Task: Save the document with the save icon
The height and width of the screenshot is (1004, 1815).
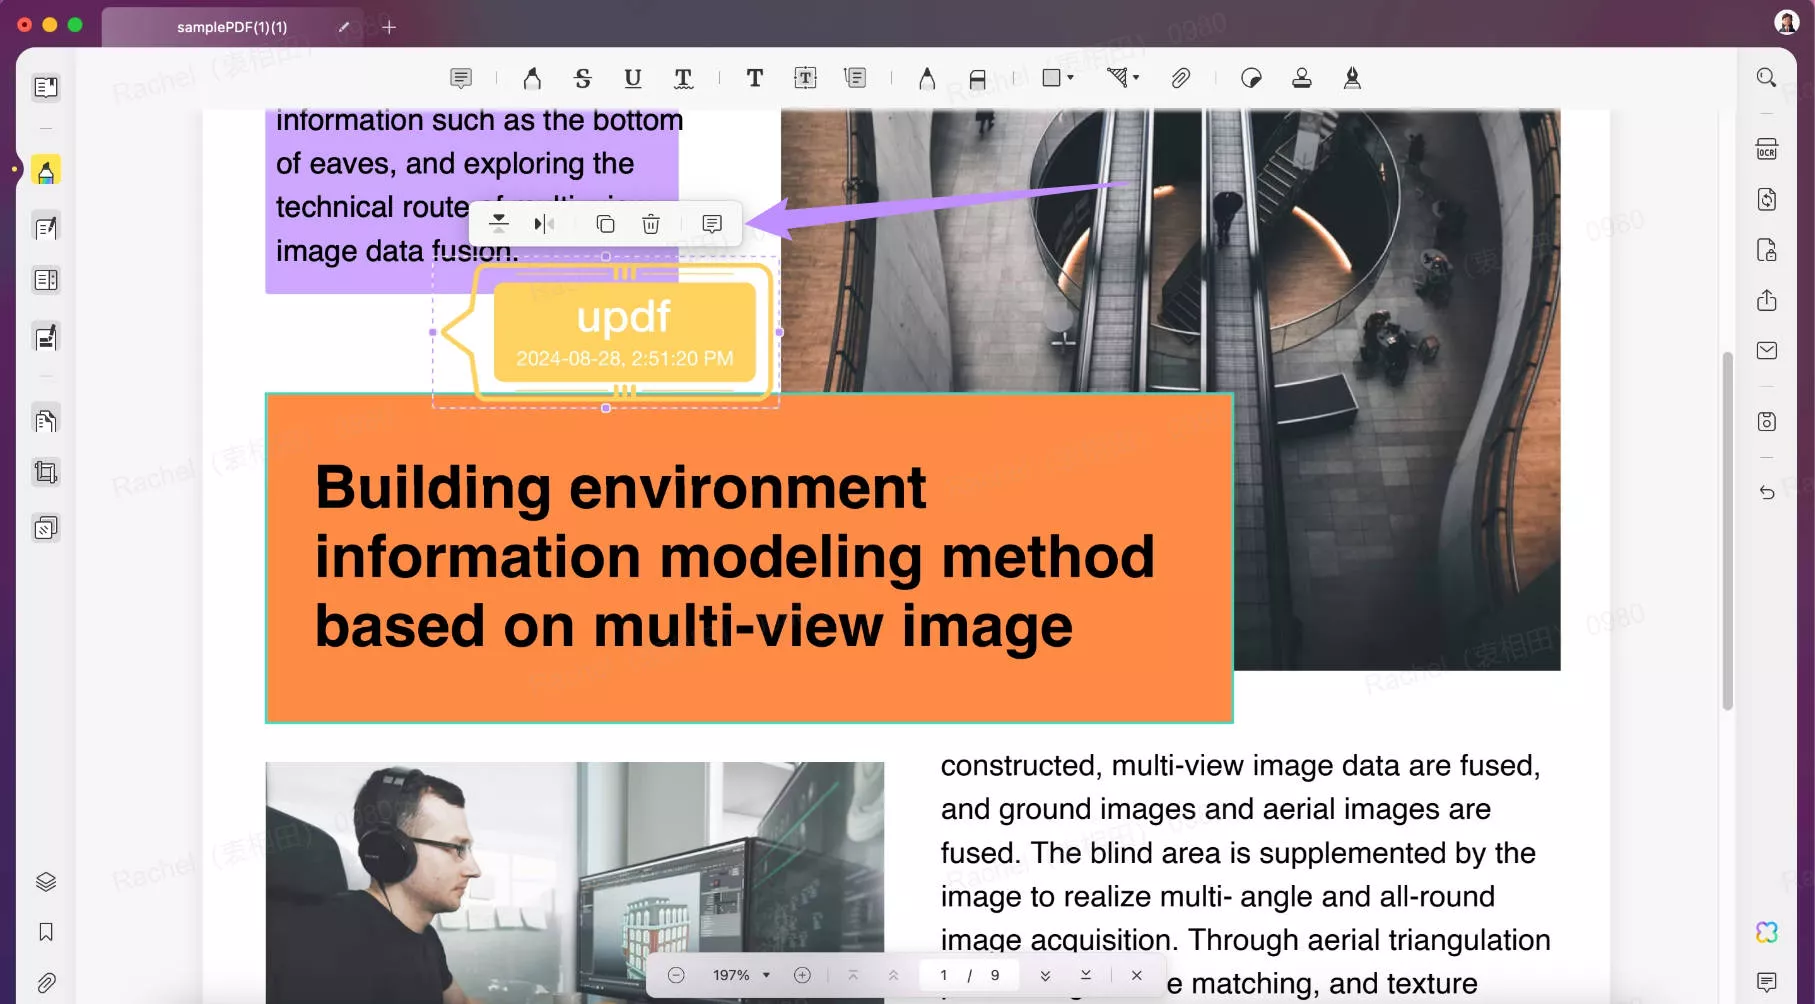Action: pyautogui.click(x=1767, y=421)
